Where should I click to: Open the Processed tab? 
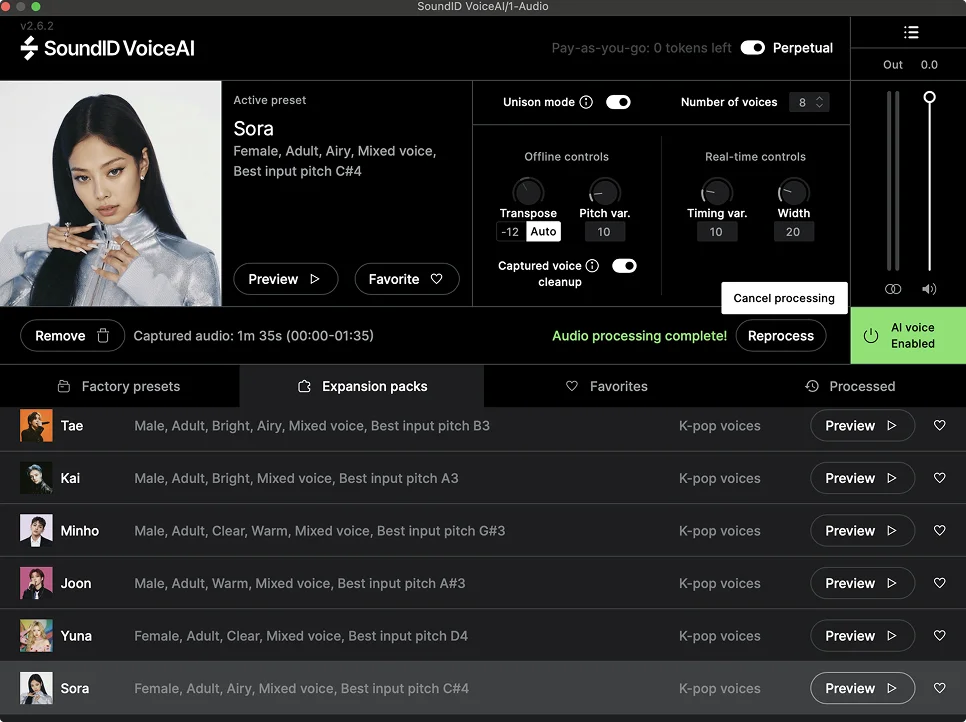(x=850, y=386)
